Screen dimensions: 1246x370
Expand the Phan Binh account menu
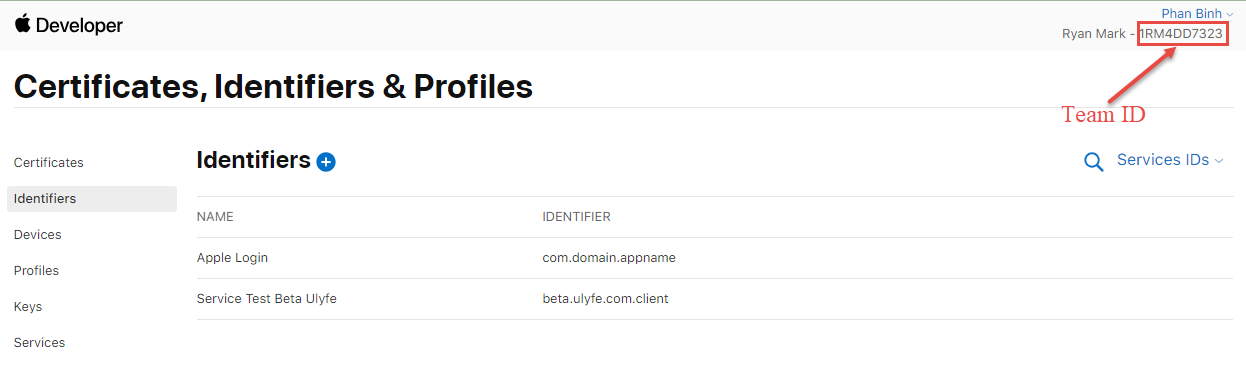[1197, 13]
